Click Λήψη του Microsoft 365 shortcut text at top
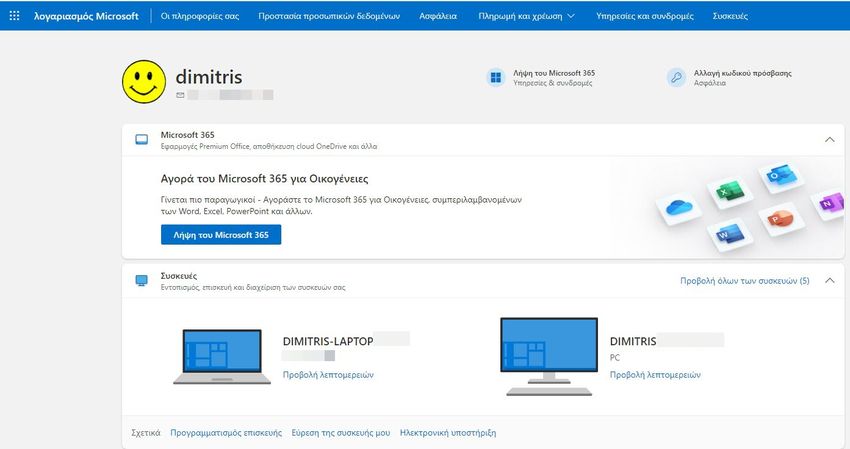Screen dimensions: 850x449 554,73
